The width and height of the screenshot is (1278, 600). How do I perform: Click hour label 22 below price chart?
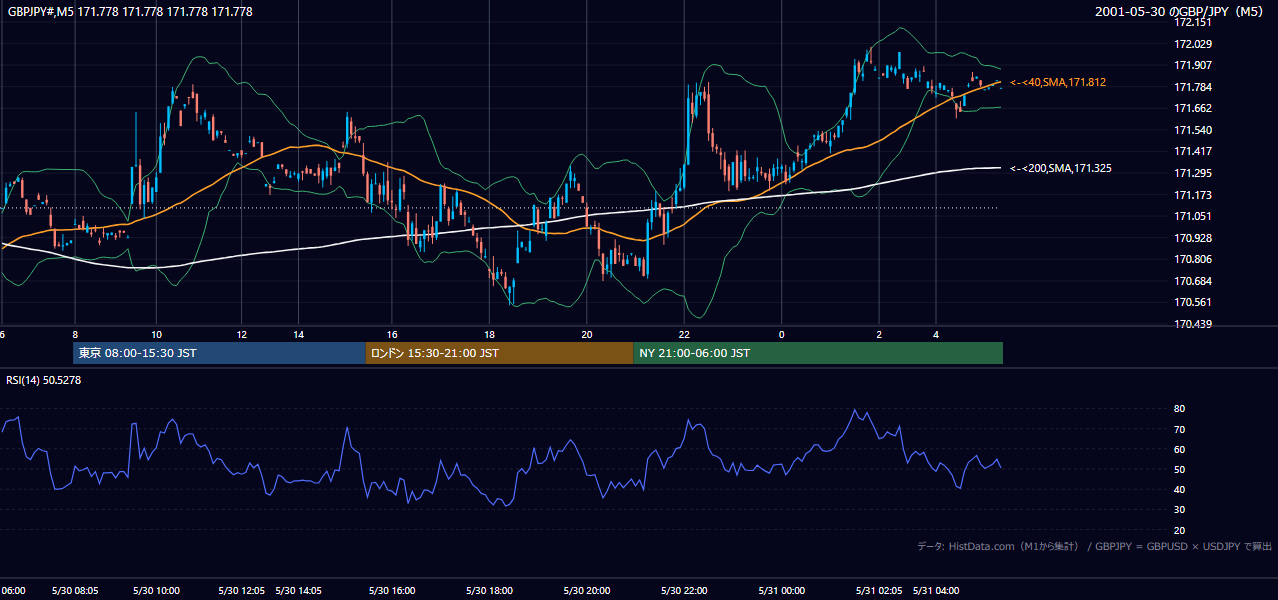684,334
